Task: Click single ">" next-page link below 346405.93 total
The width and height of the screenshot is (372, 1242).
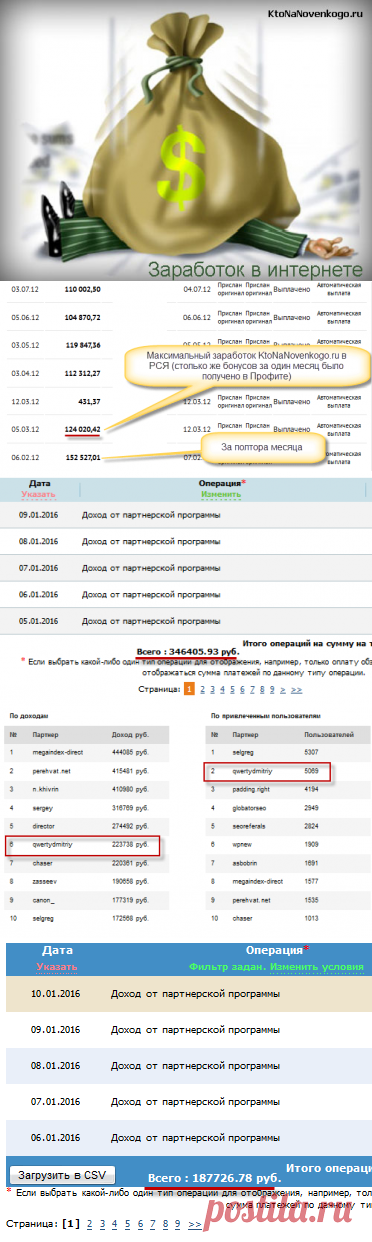Action: [x=282, y=689]
